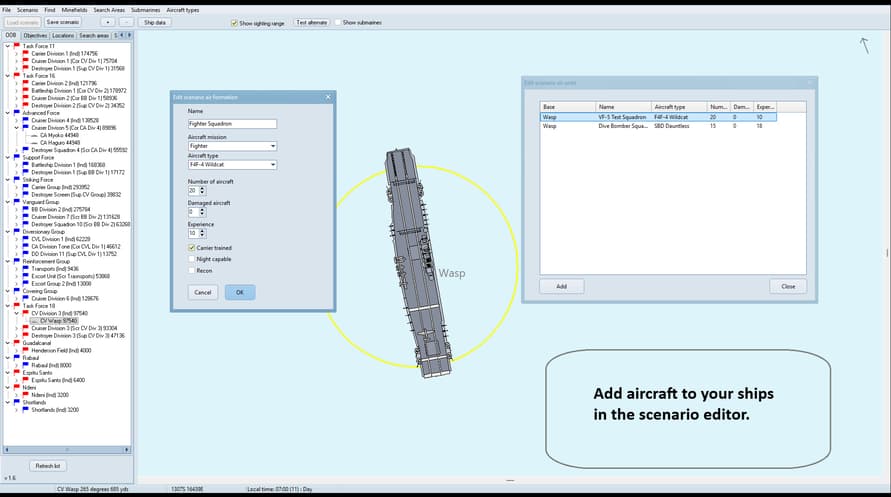Click the zoom-in plus toolbar button

tap(107, 22)
